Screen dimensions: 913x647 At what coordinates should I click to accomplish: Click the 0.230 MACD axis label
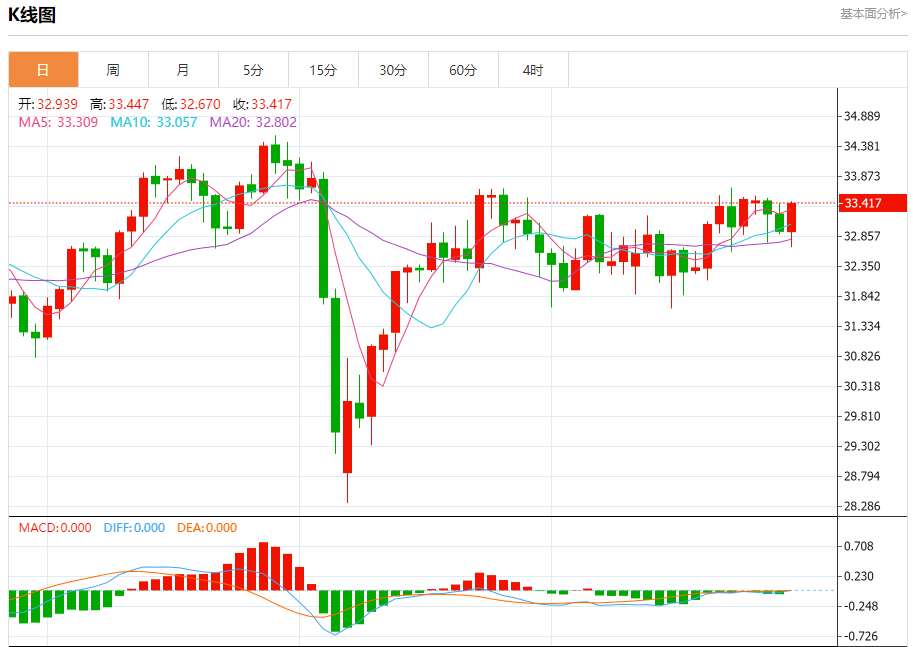click(x=859, y=577)
